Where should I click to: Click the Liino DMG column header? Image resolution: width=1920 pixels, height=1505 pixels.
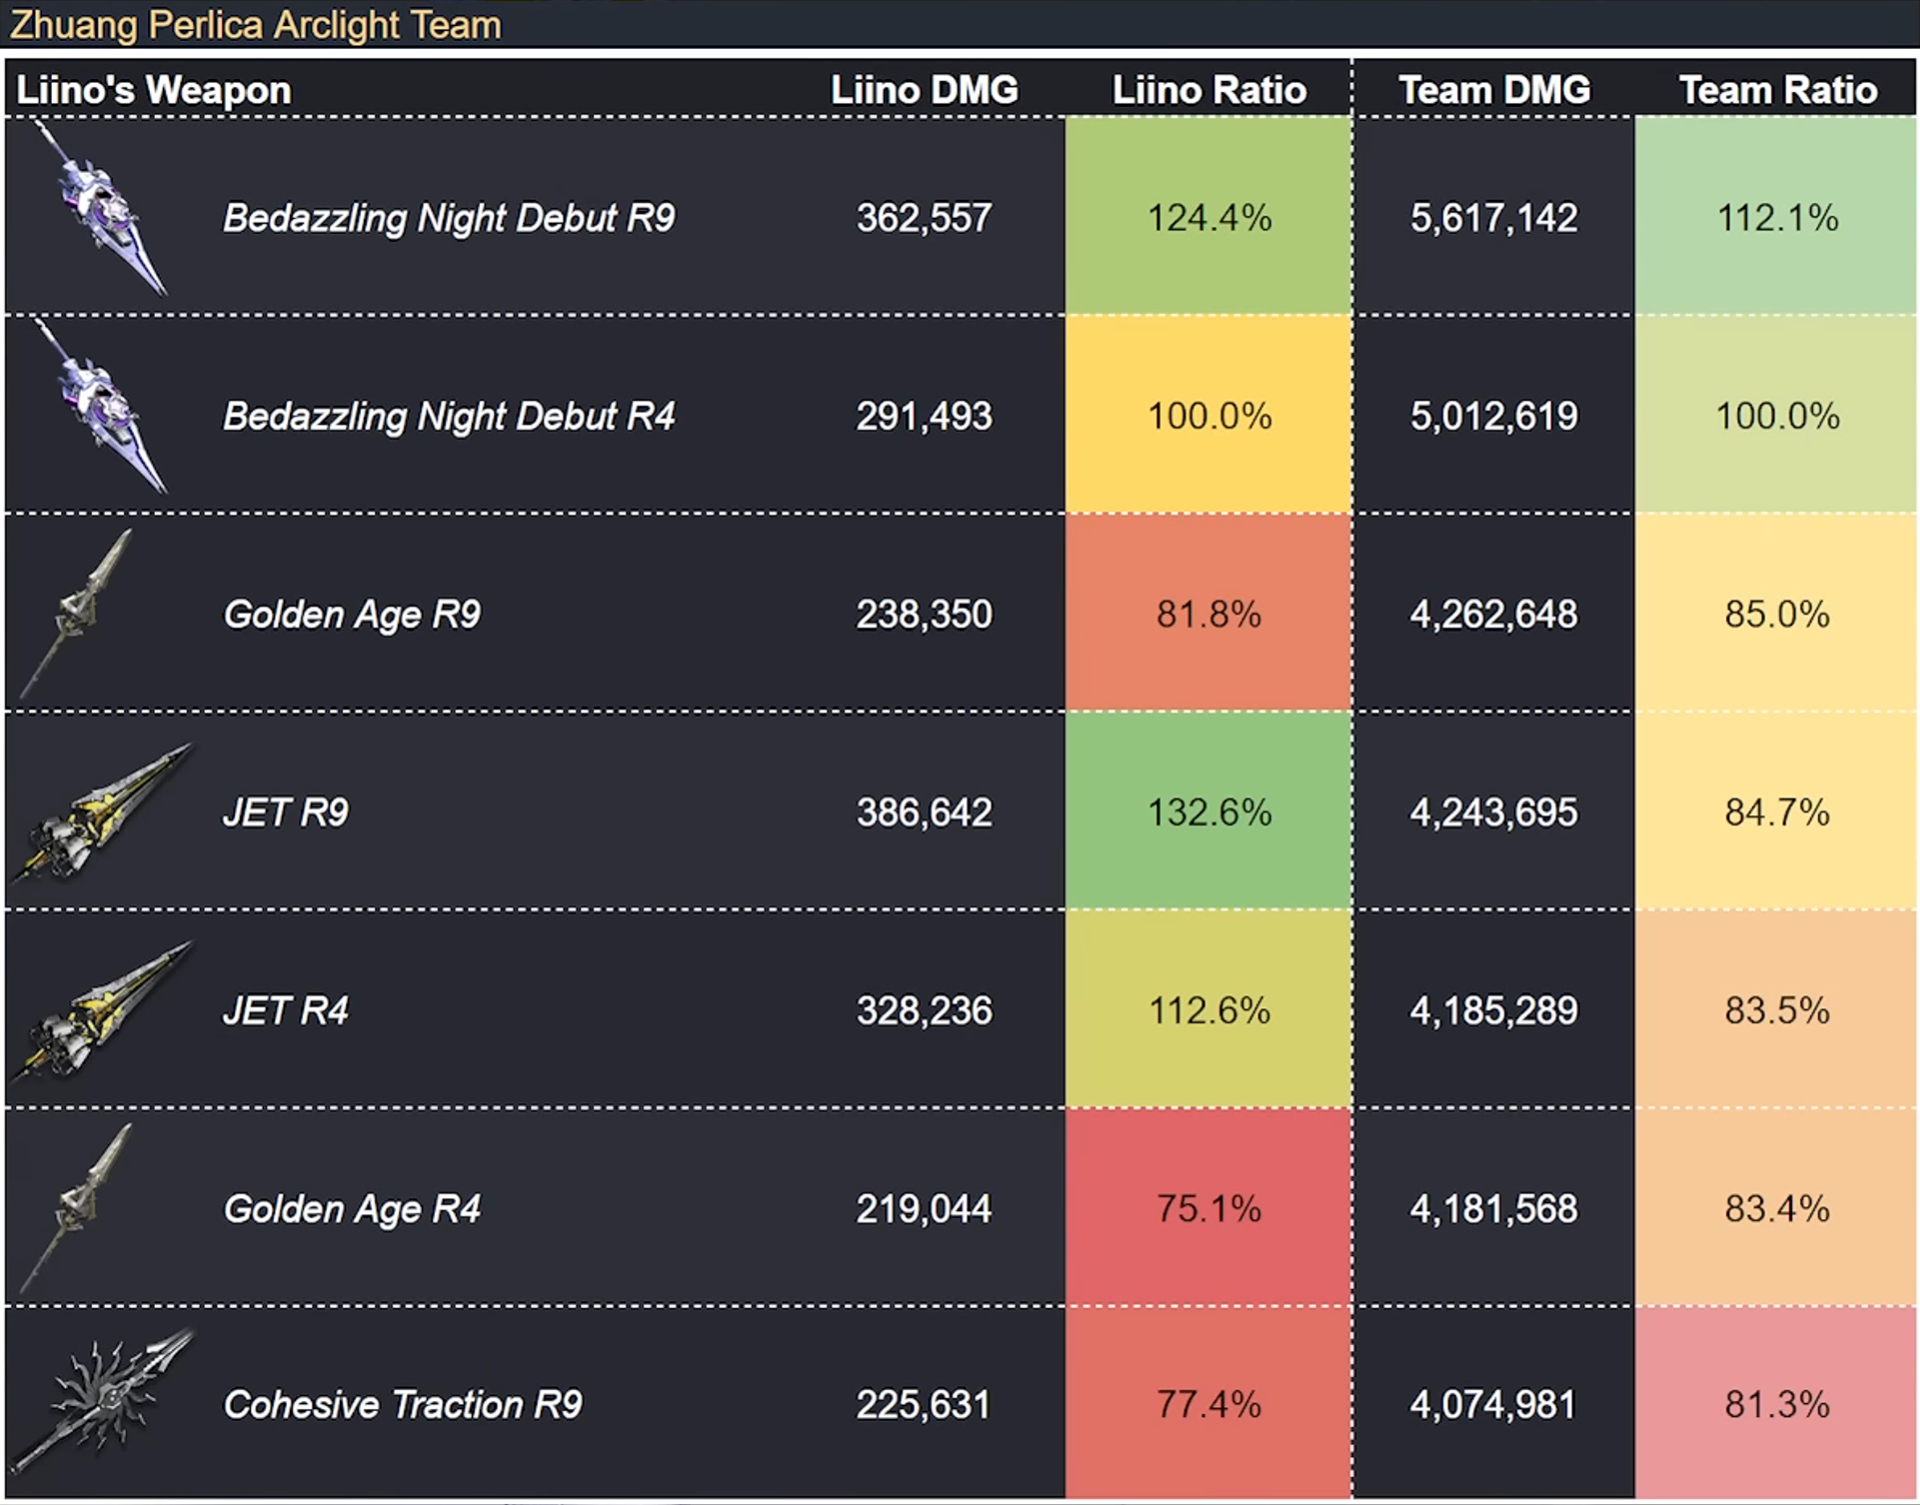[x=924, y=90]
